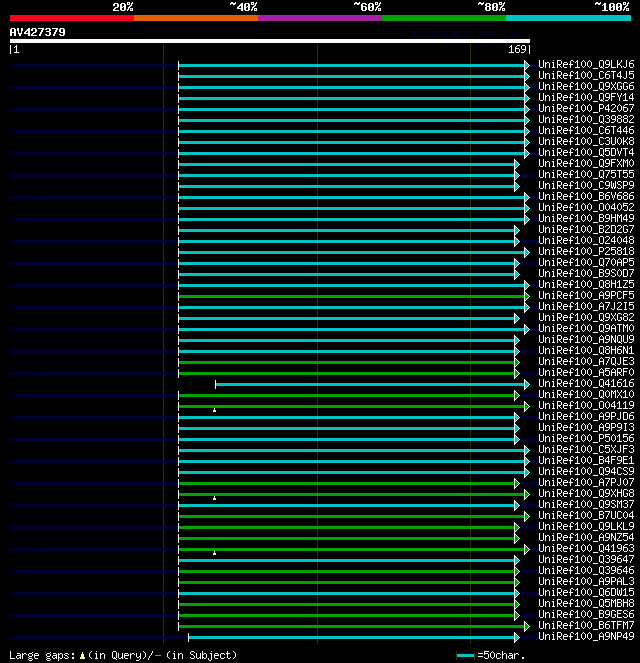Viewport: 640px width, 663px height.
Task: Open UniRef100_O24048 entry
Action: tap(586, 240)
